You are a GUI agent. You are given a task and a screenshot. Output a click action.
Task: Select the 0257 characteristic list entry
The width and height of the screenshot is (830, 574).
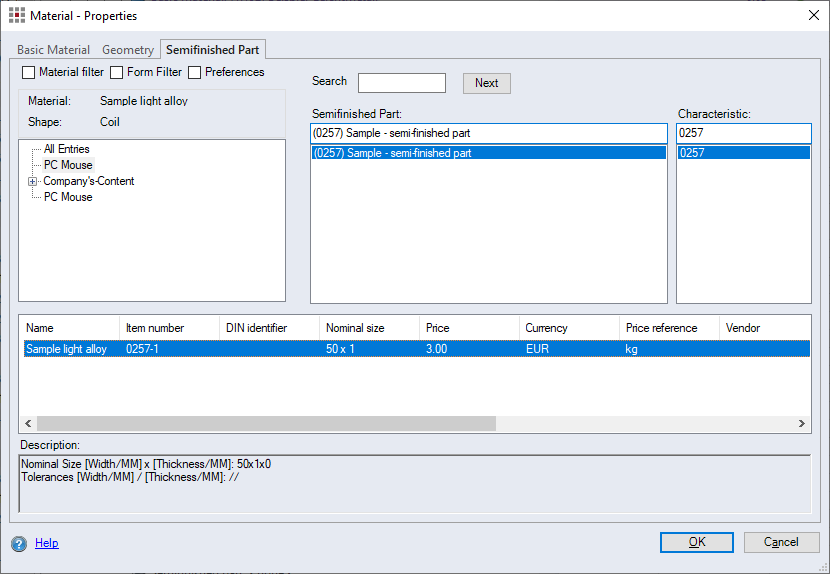click(743, 153)
